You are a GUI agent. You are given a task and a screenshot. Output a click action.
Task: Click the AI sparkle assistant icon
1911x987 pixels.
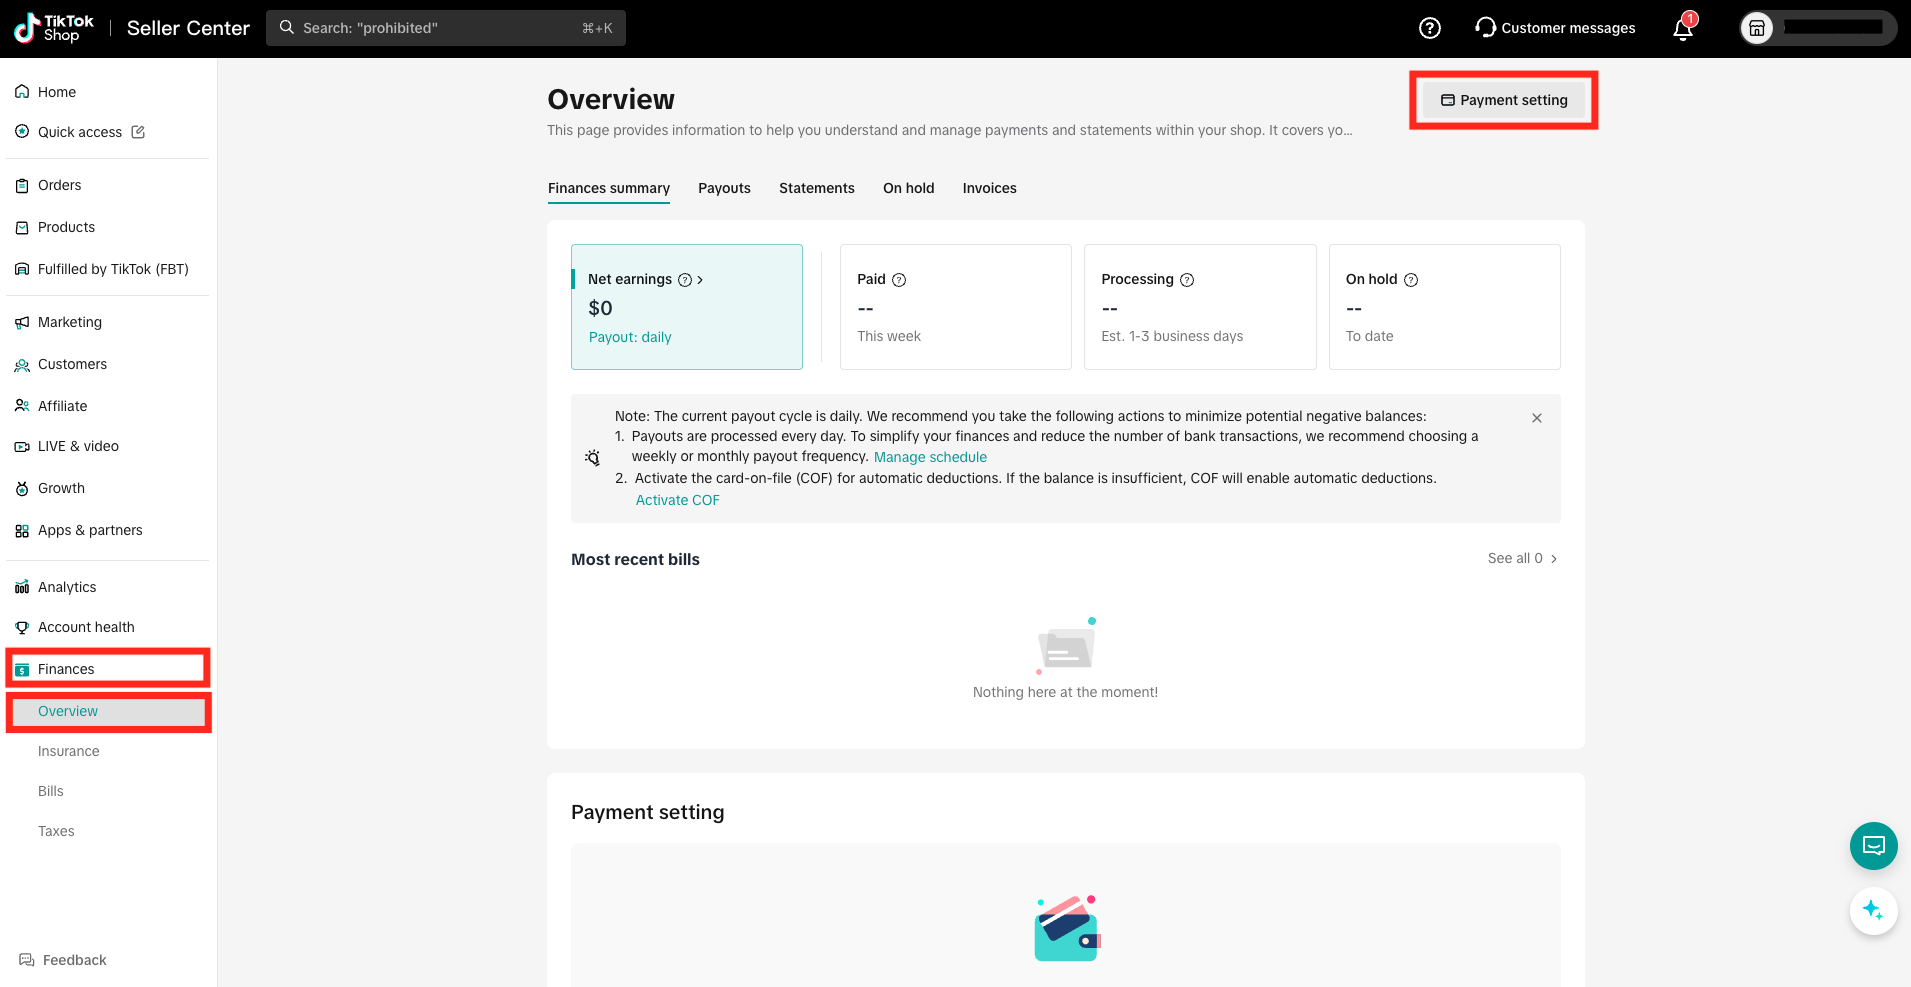click(1873, 911)
